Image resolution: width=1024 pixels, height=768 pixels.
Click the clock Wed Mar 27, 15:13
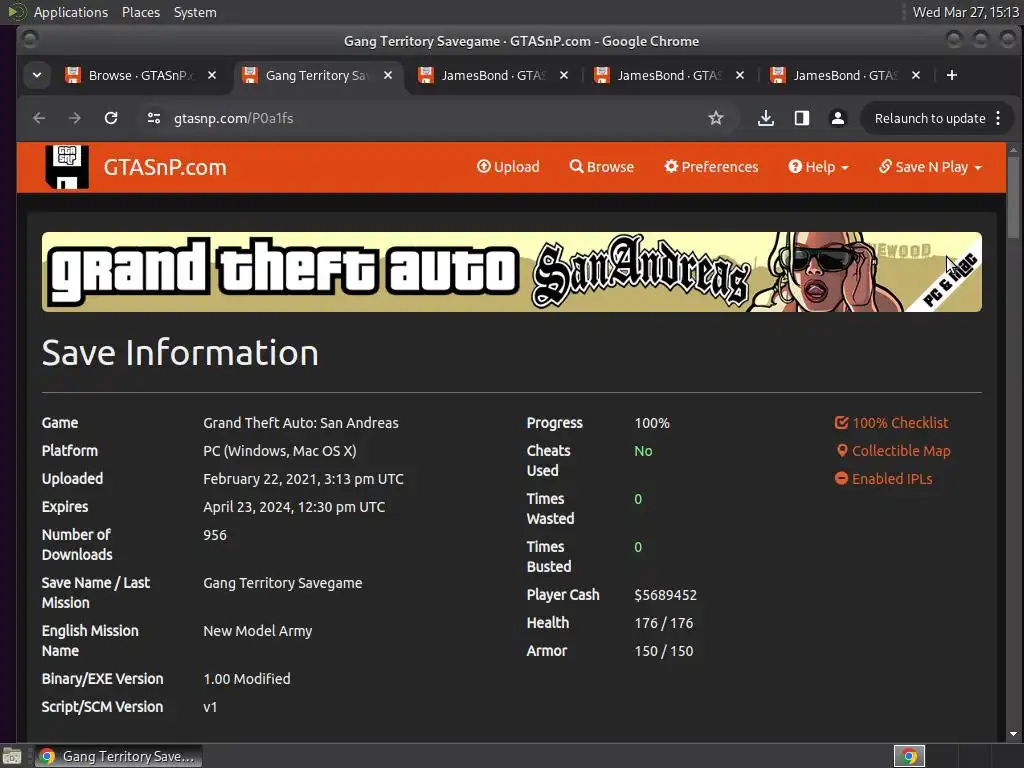point(965,12)
